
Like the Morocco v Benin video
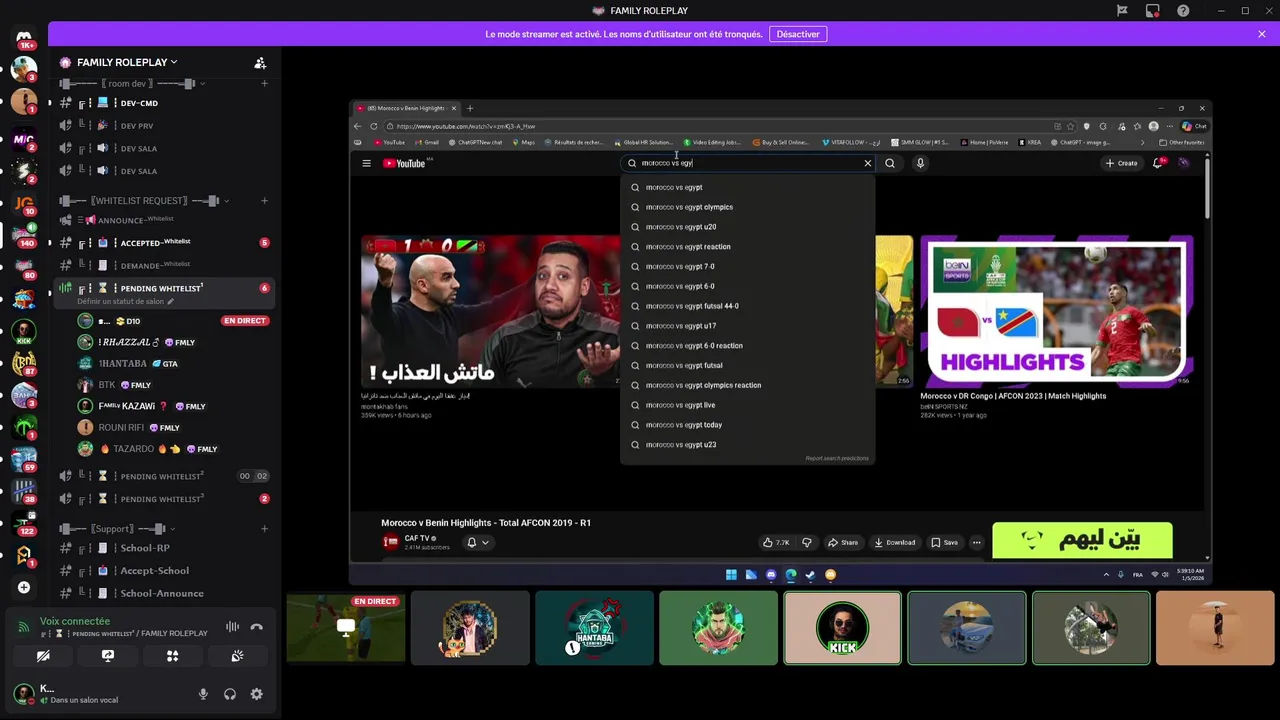(x=776, y=542)
